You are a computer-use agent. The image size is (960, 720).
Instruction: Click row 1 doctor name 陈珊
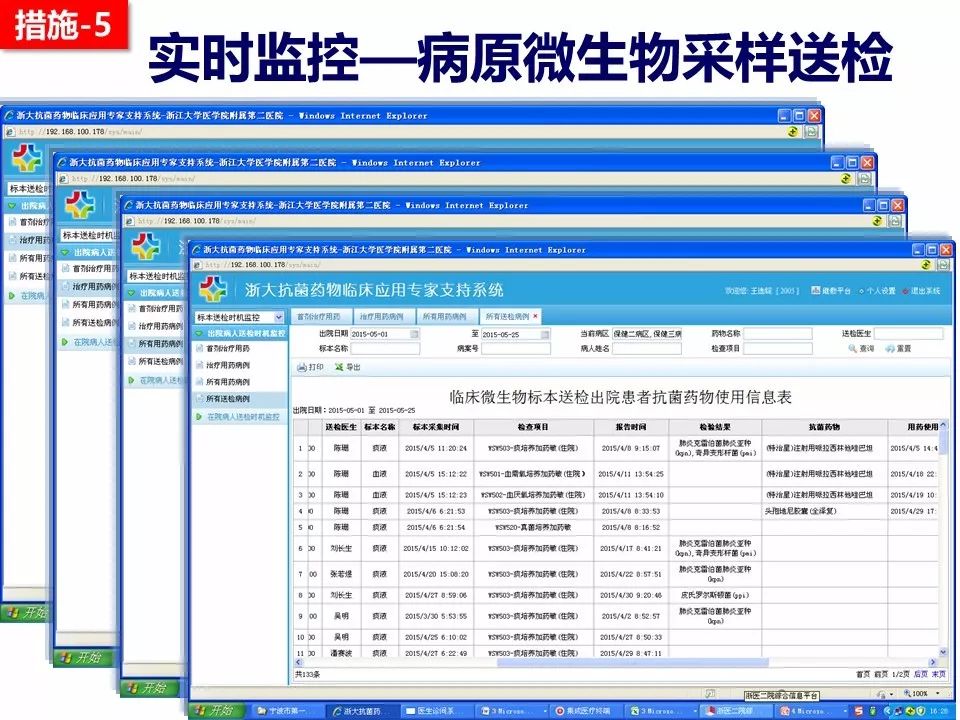(341, 449)
